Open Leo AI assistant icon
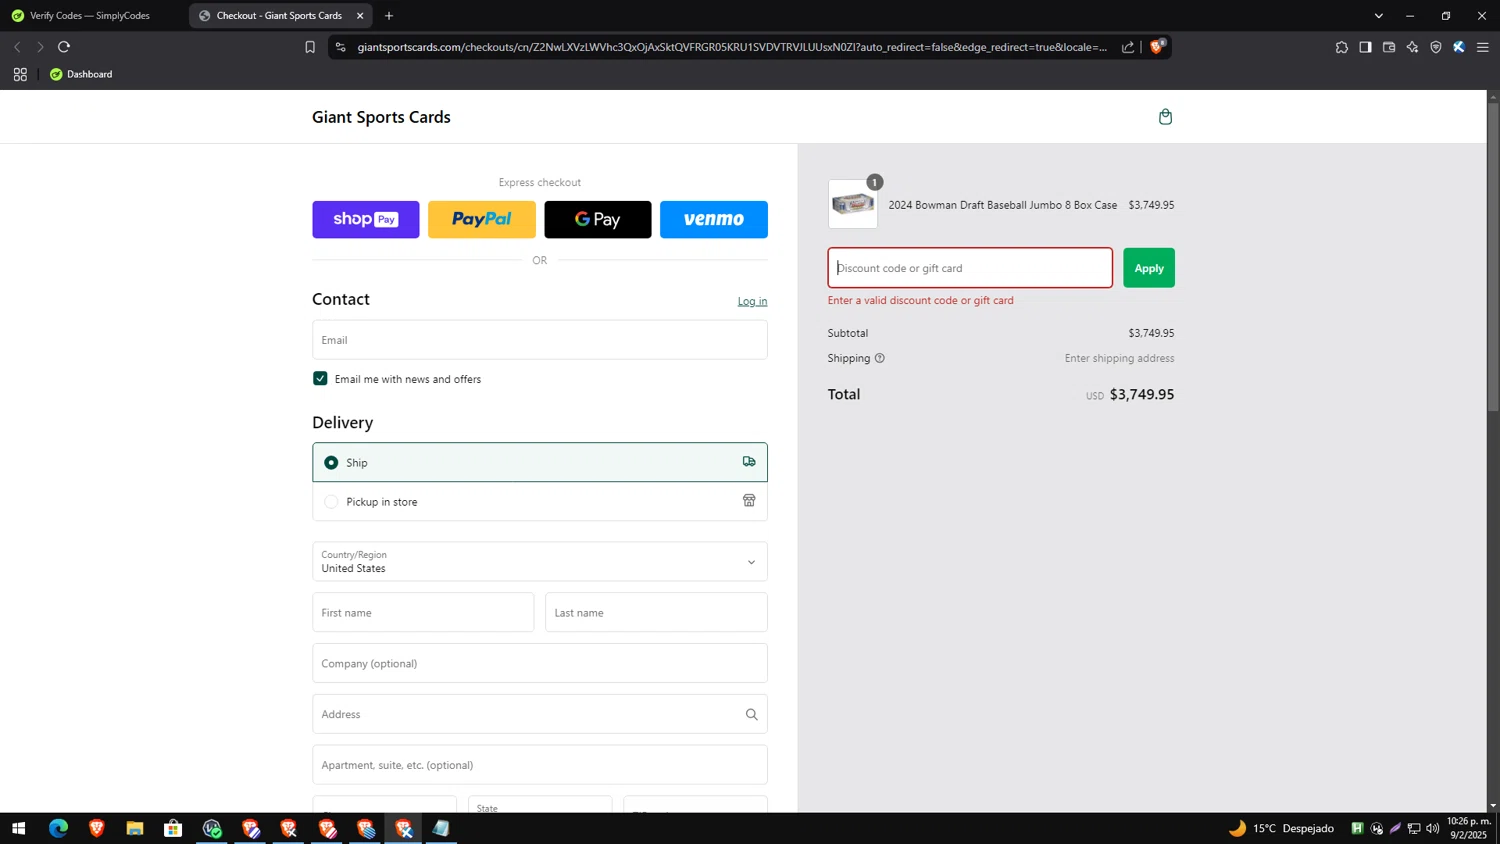This screenshot has height=844, width=1500. 1412,47
